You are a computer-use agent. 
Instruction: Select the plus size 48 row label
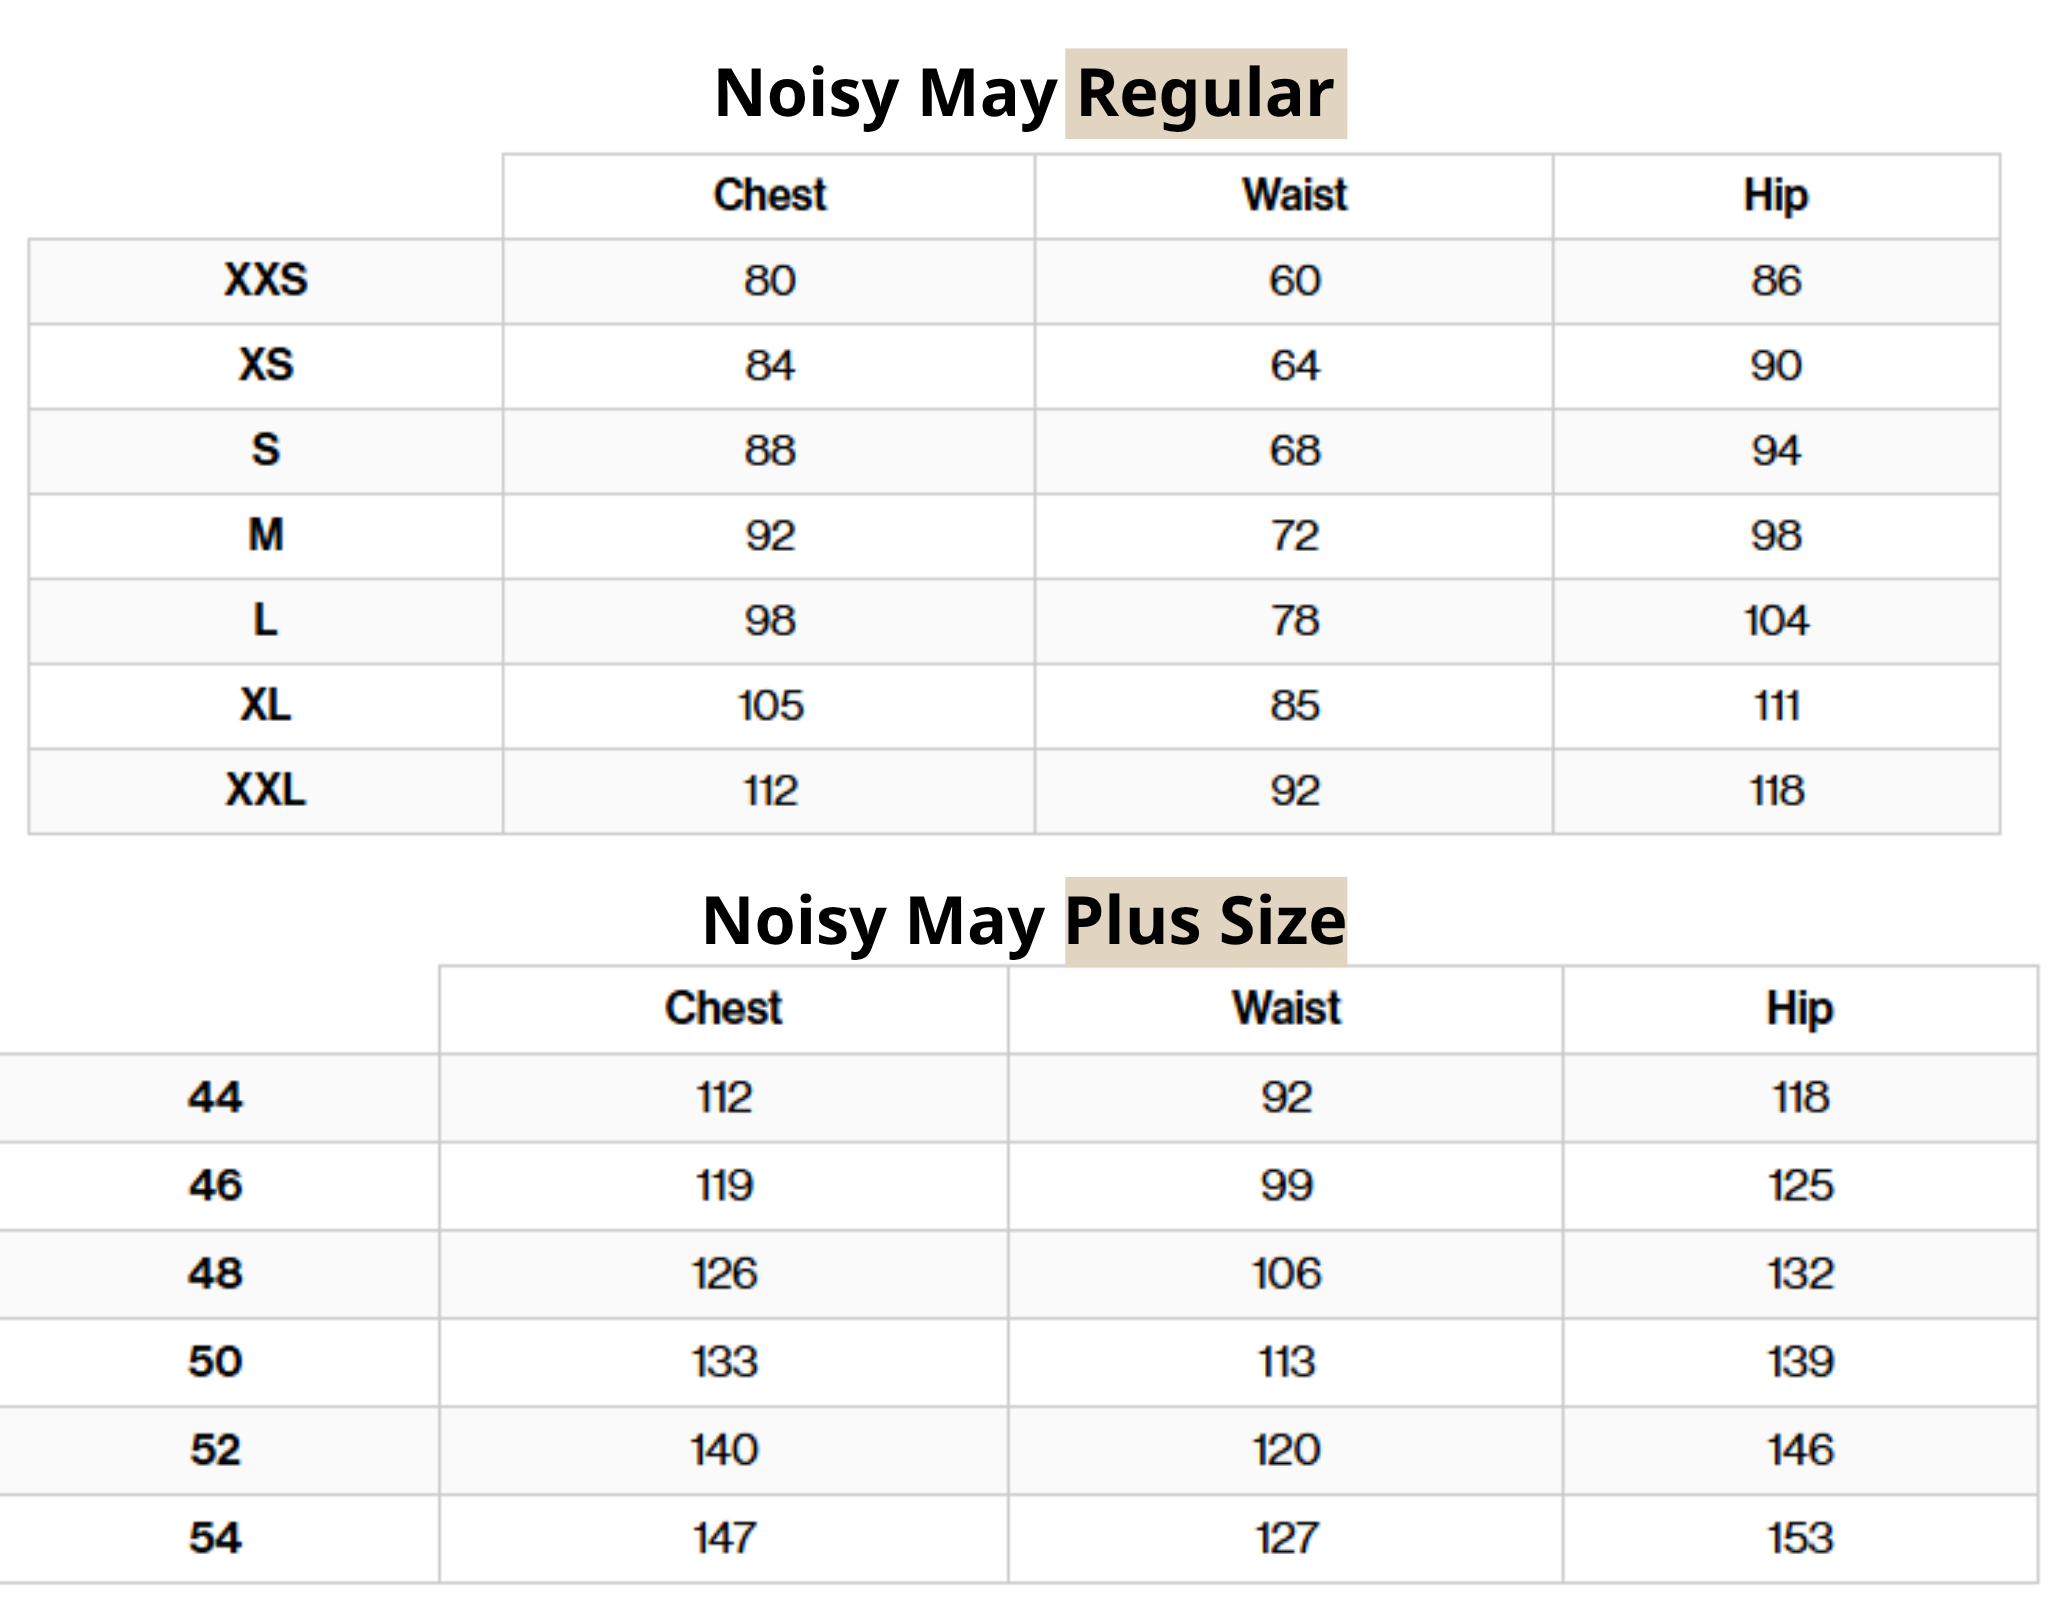click(215, 1273)
